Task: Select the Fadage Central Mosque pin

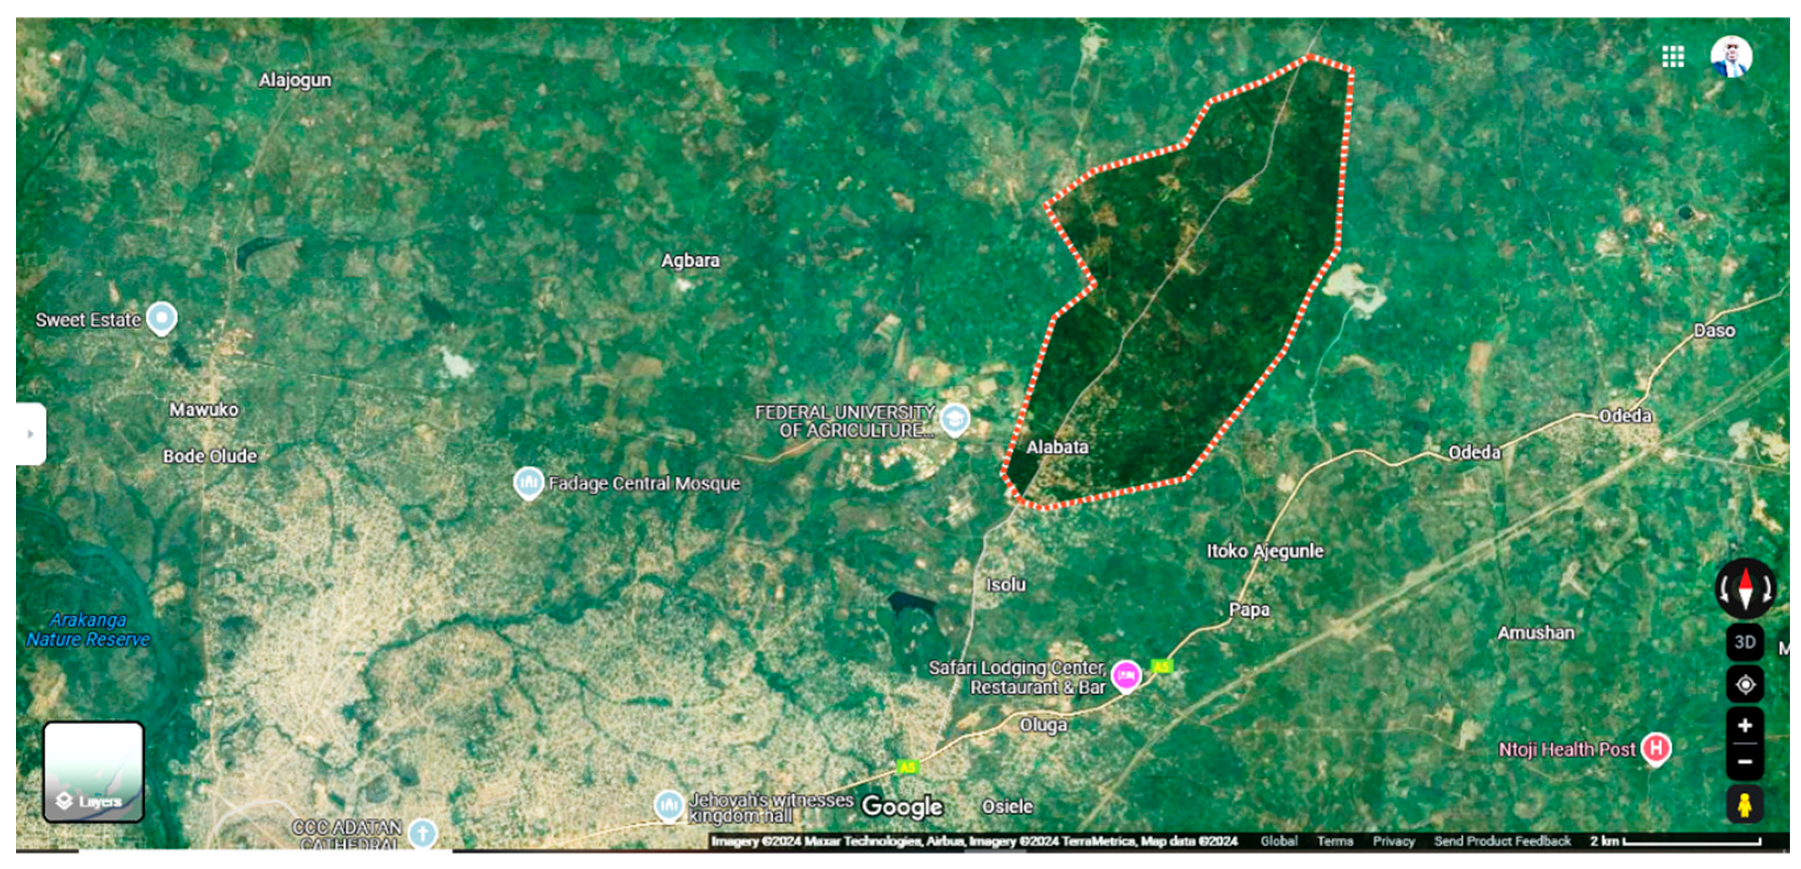Action: click(528, 483)
